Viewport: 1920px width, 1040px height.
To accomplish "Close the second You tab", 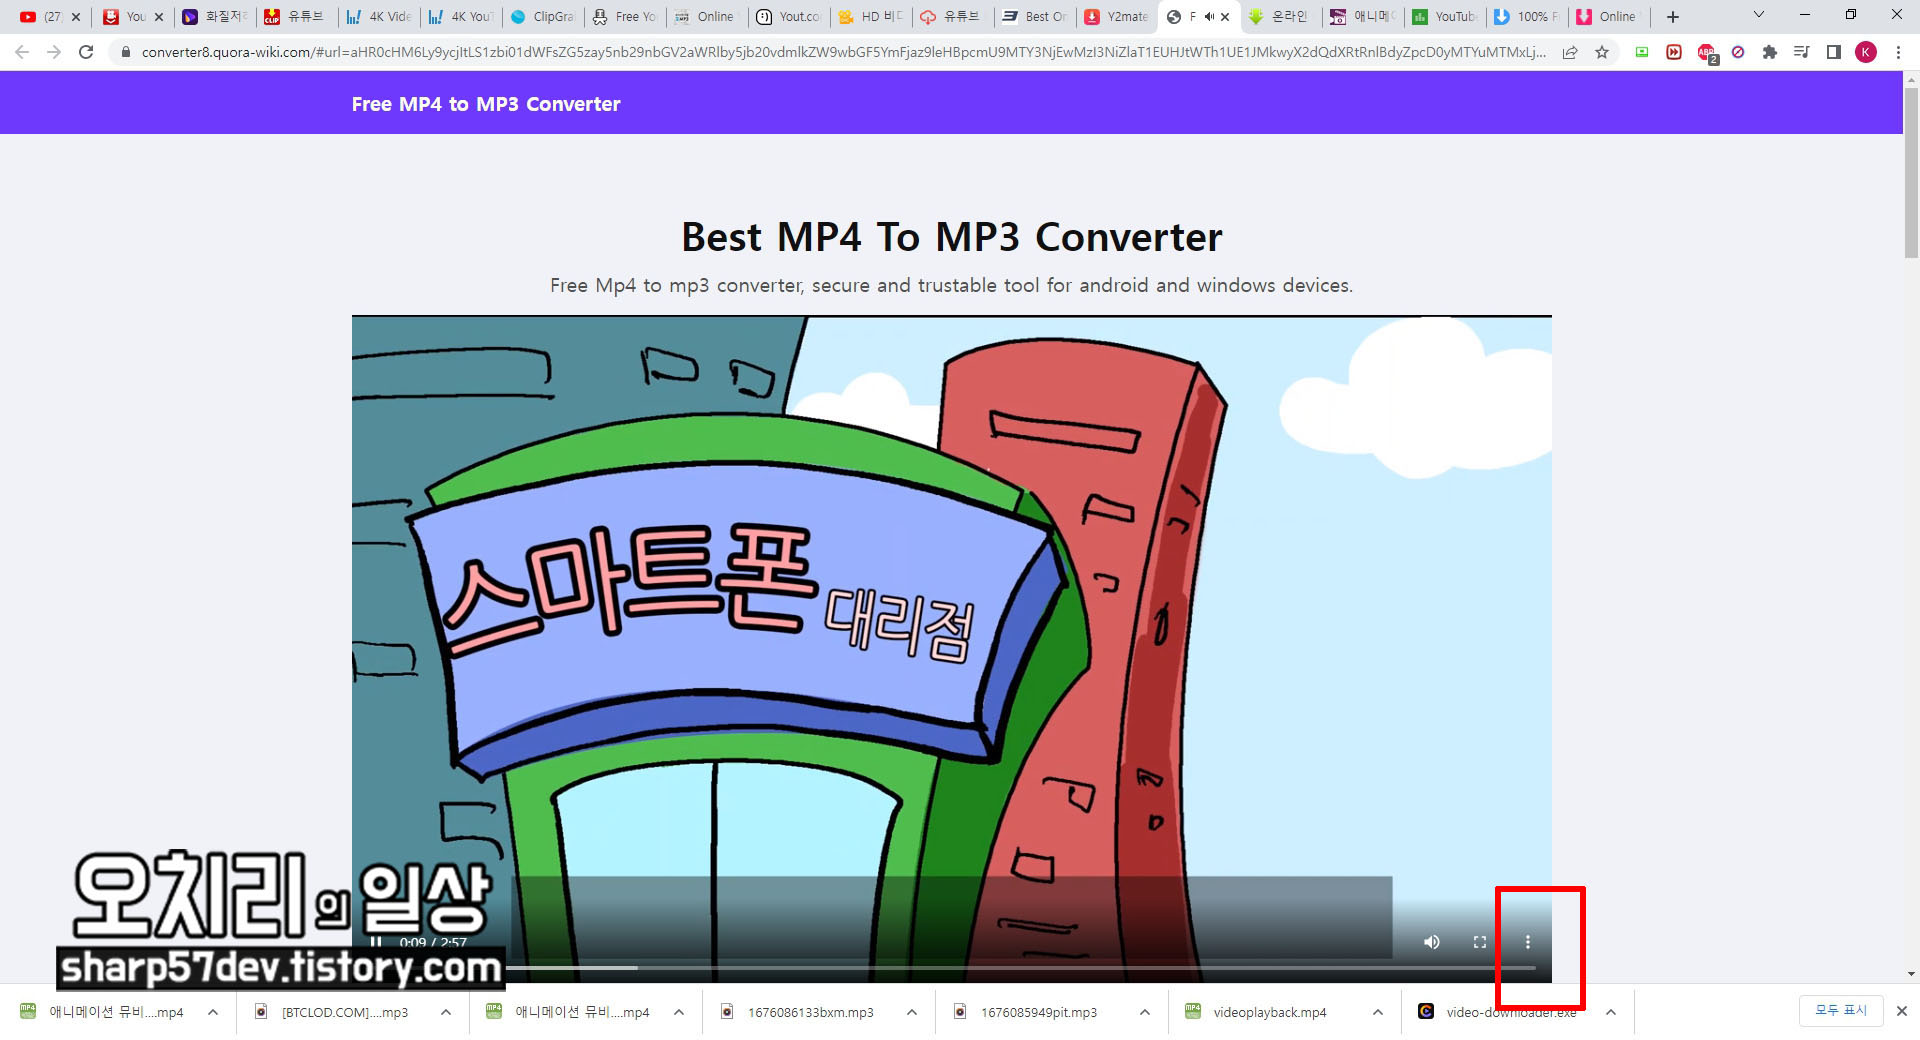I will point(158,17).
